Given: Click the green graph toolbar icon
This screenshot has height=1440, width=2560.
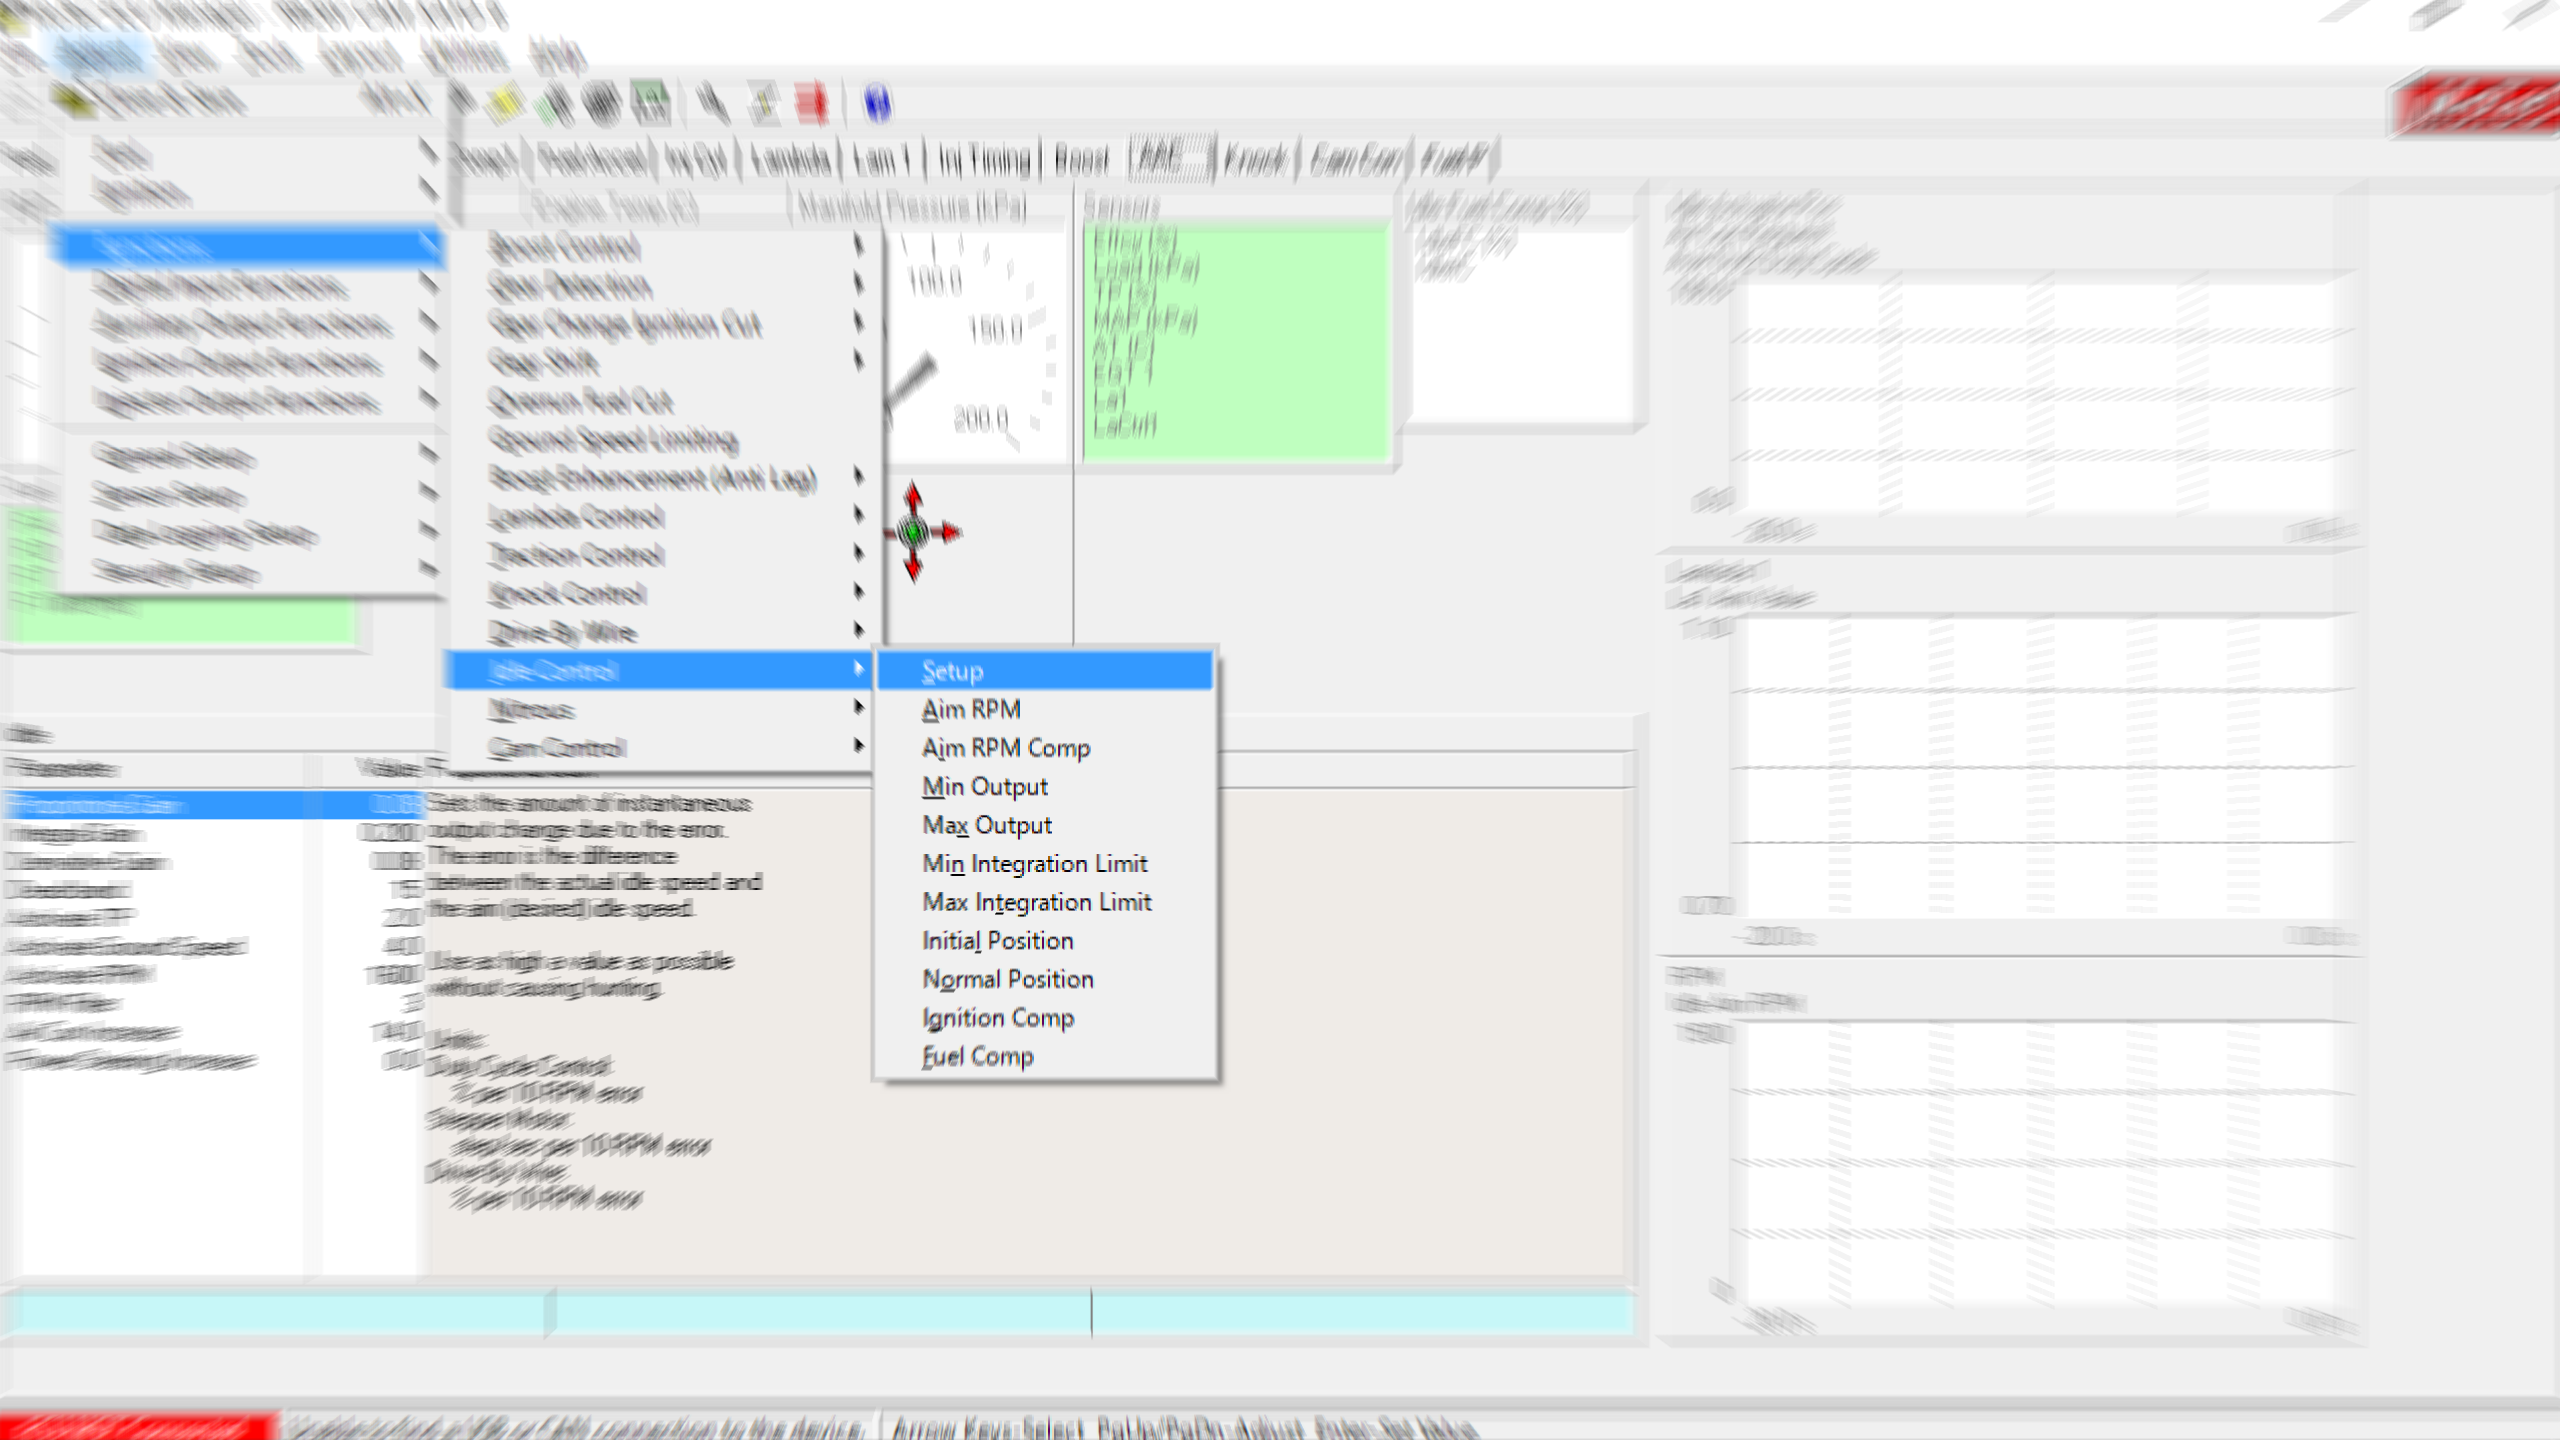Looking at the screenshot, I should click(x=651, y=103).
